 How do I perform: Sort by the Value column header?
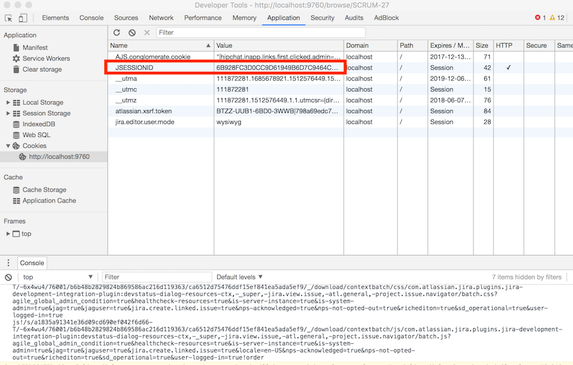click(278, 46)
